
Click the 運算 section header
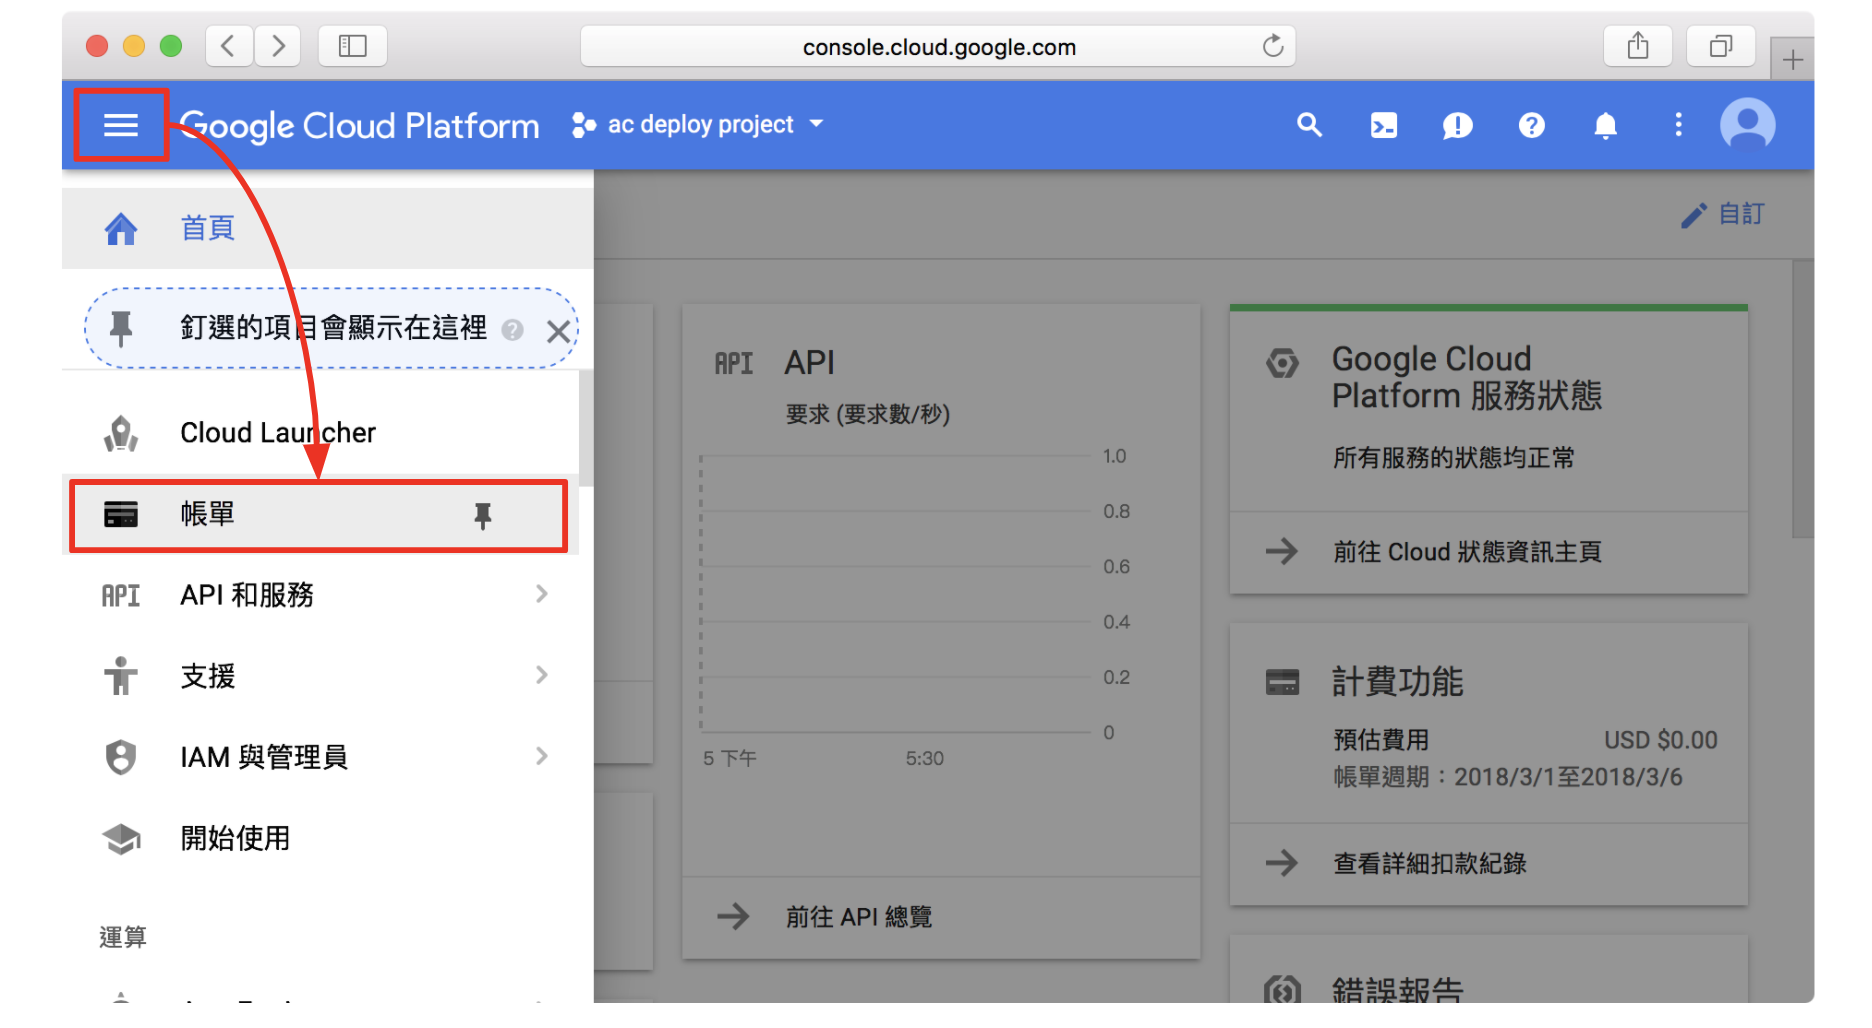tap(123, 938)
